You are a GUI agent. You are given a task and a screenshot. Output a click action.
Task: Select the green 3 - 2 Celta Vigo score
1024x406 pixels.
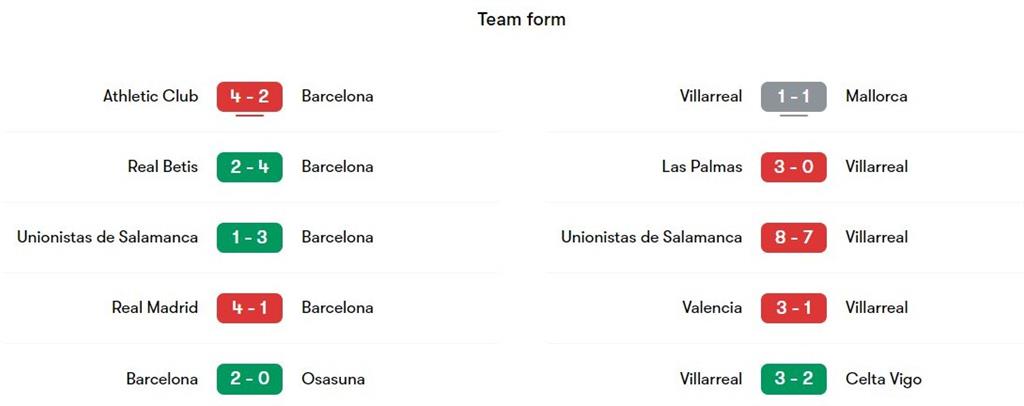pyautogui.click(x=793, y=379)
